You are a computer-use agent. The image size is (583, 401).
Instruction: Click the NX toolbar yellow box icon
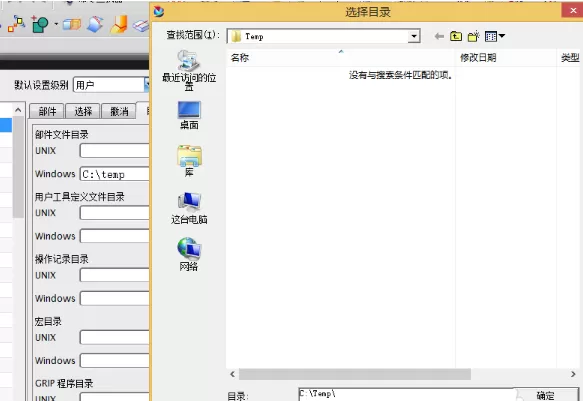point(72,25)
